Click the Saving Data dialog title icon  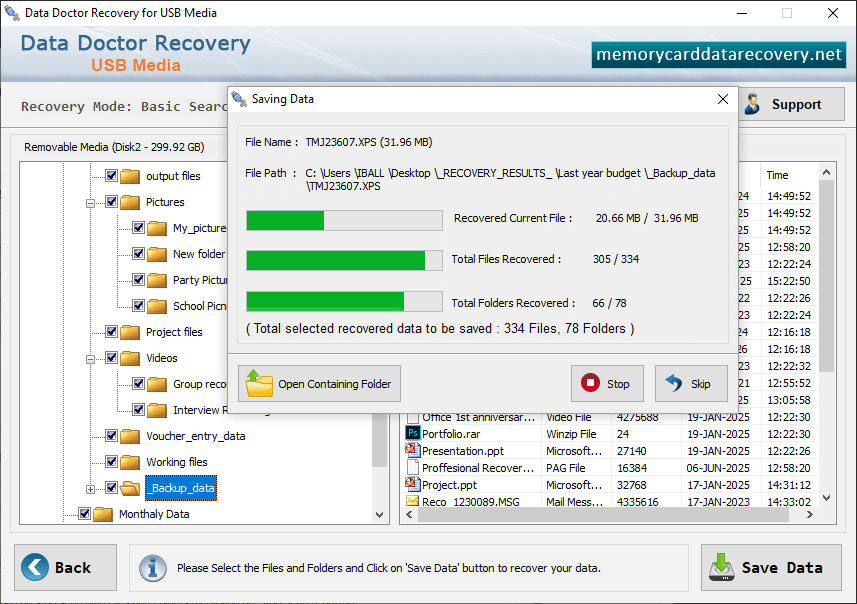(x=239, y=99)
